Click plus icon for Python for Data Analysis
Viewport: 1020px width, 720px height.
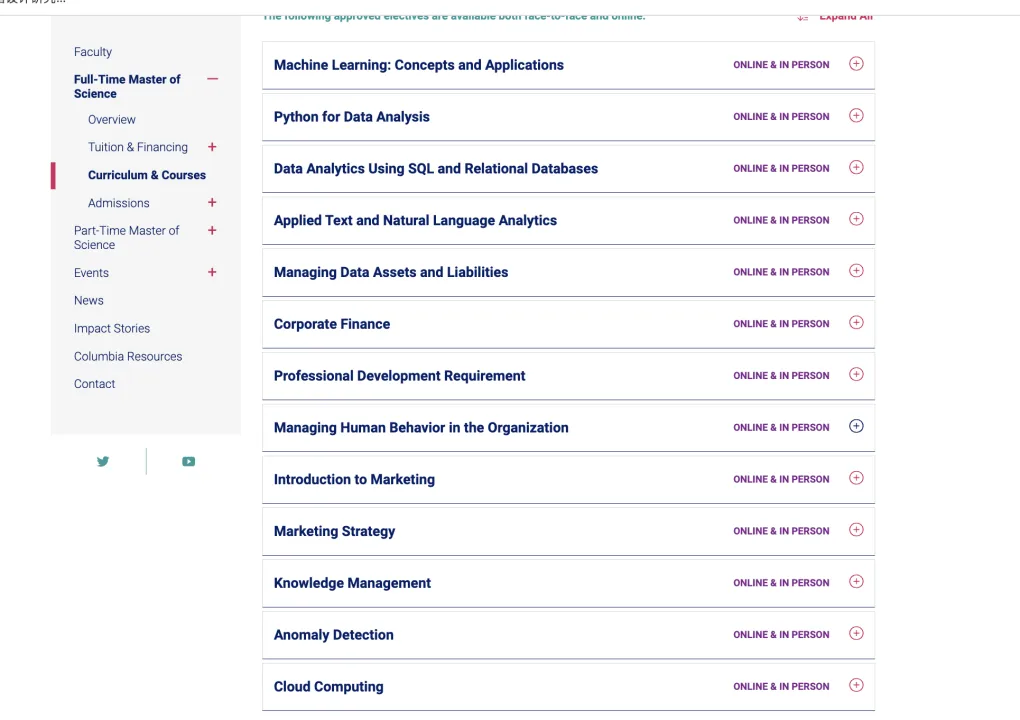point(855,116)
